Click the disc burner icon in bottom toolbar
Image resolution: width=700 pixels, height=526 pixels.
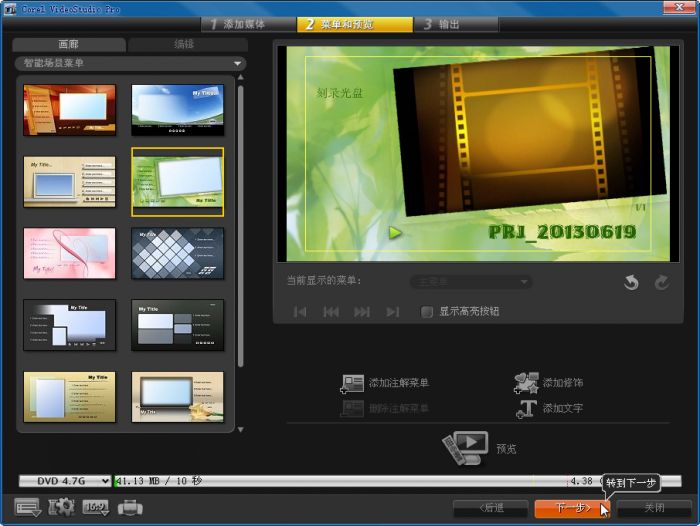[x=130, y=507]
